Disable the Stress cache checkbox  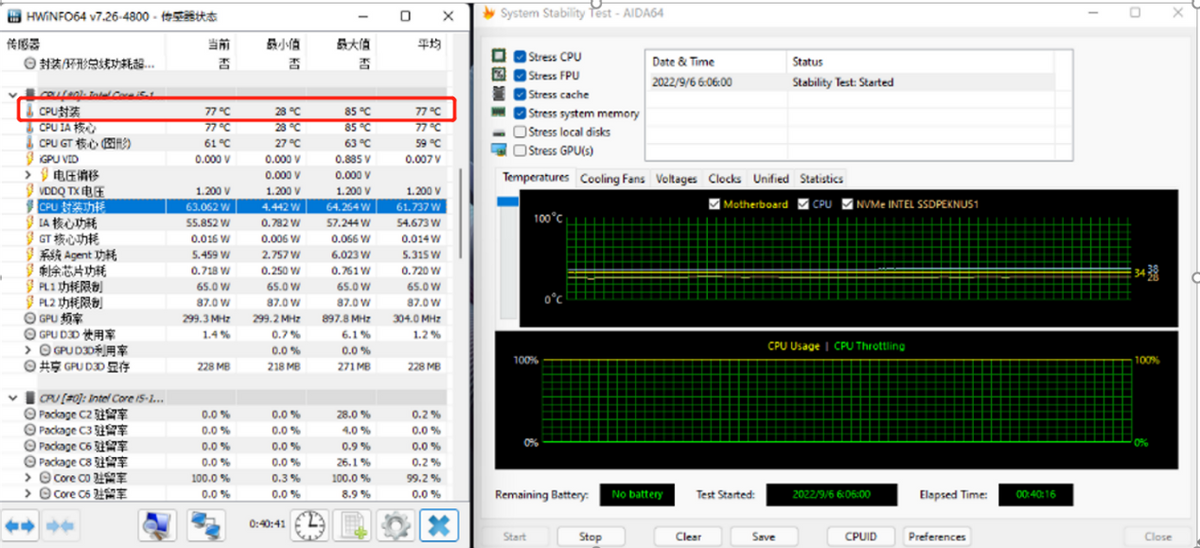click(520, 94)
